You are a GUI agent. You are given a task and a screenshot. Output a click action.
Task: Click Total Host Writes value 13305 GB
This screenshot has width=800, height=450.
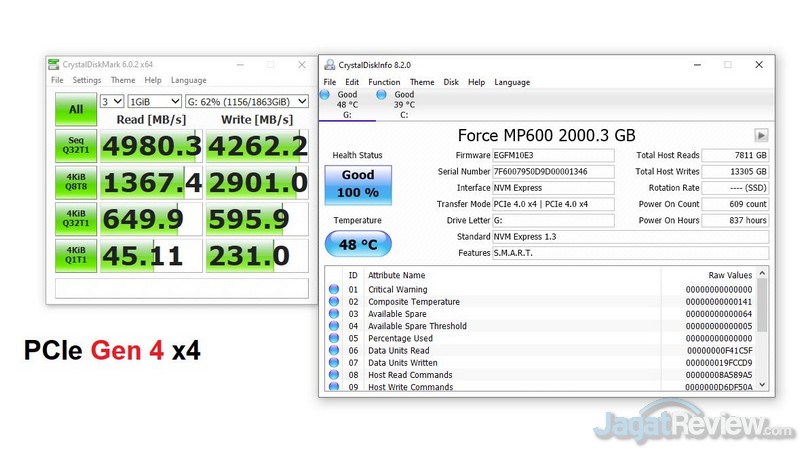pos(735,171)
